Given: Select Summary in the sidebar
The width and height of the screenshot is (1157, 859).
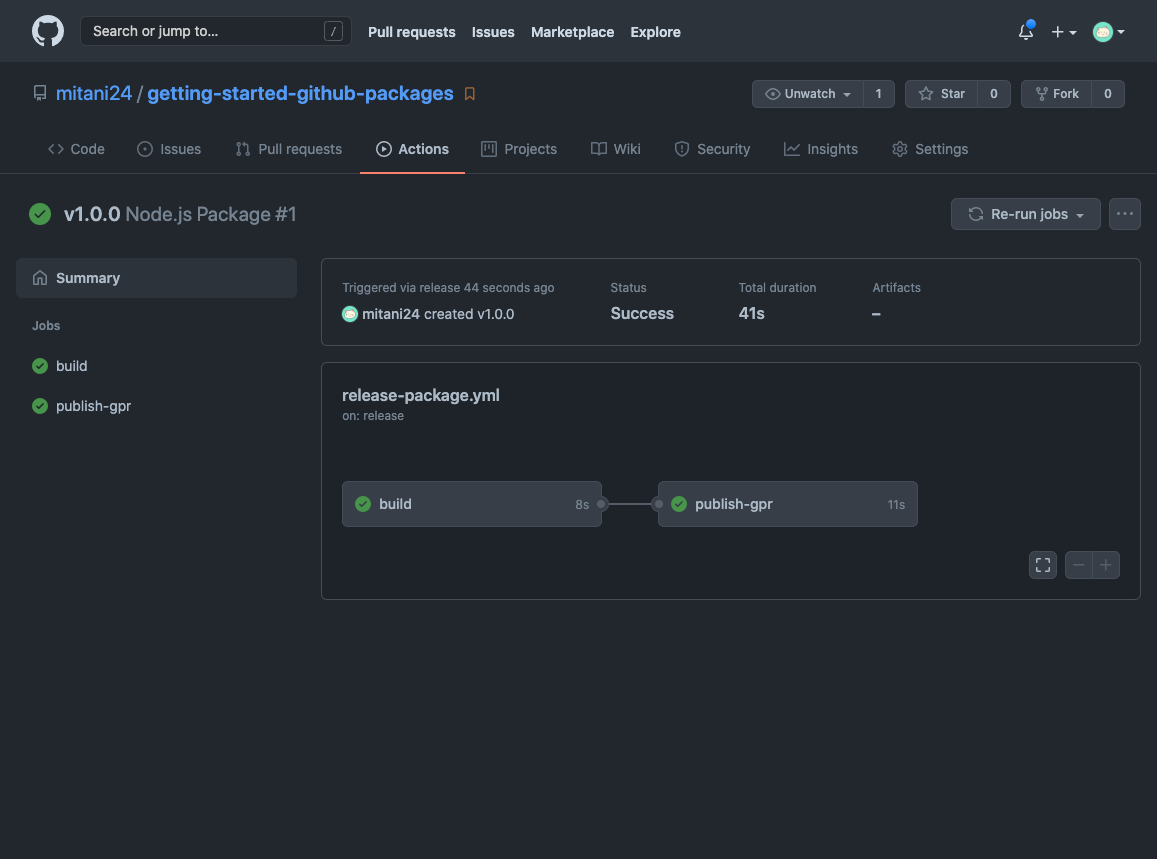Looking at the screenshot, I should coord(156,278).
